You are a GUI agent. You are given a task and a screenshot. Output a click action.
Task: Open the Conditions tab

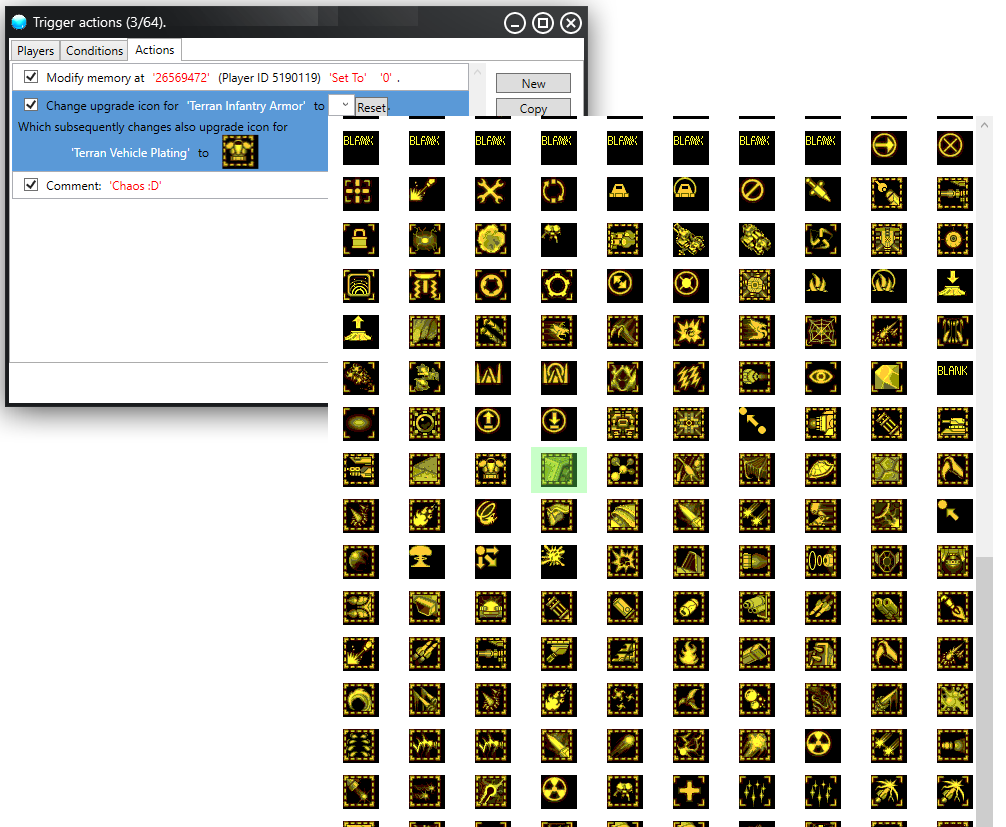tap(94, 51)
